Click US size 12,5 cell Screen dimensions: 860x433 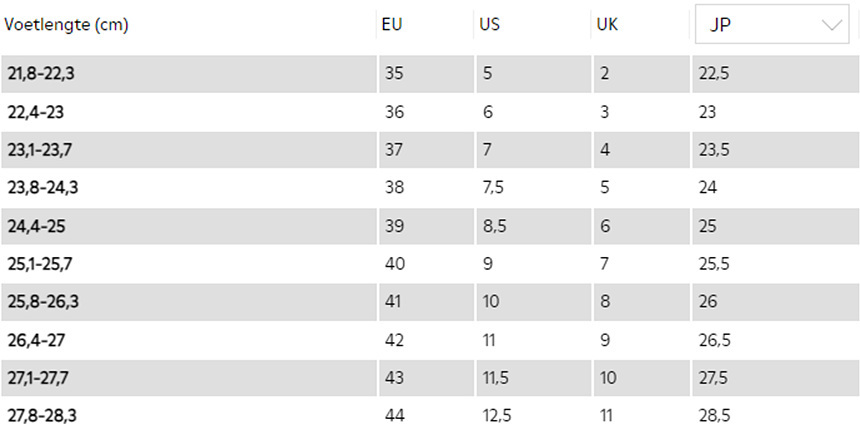pos(497,414)
